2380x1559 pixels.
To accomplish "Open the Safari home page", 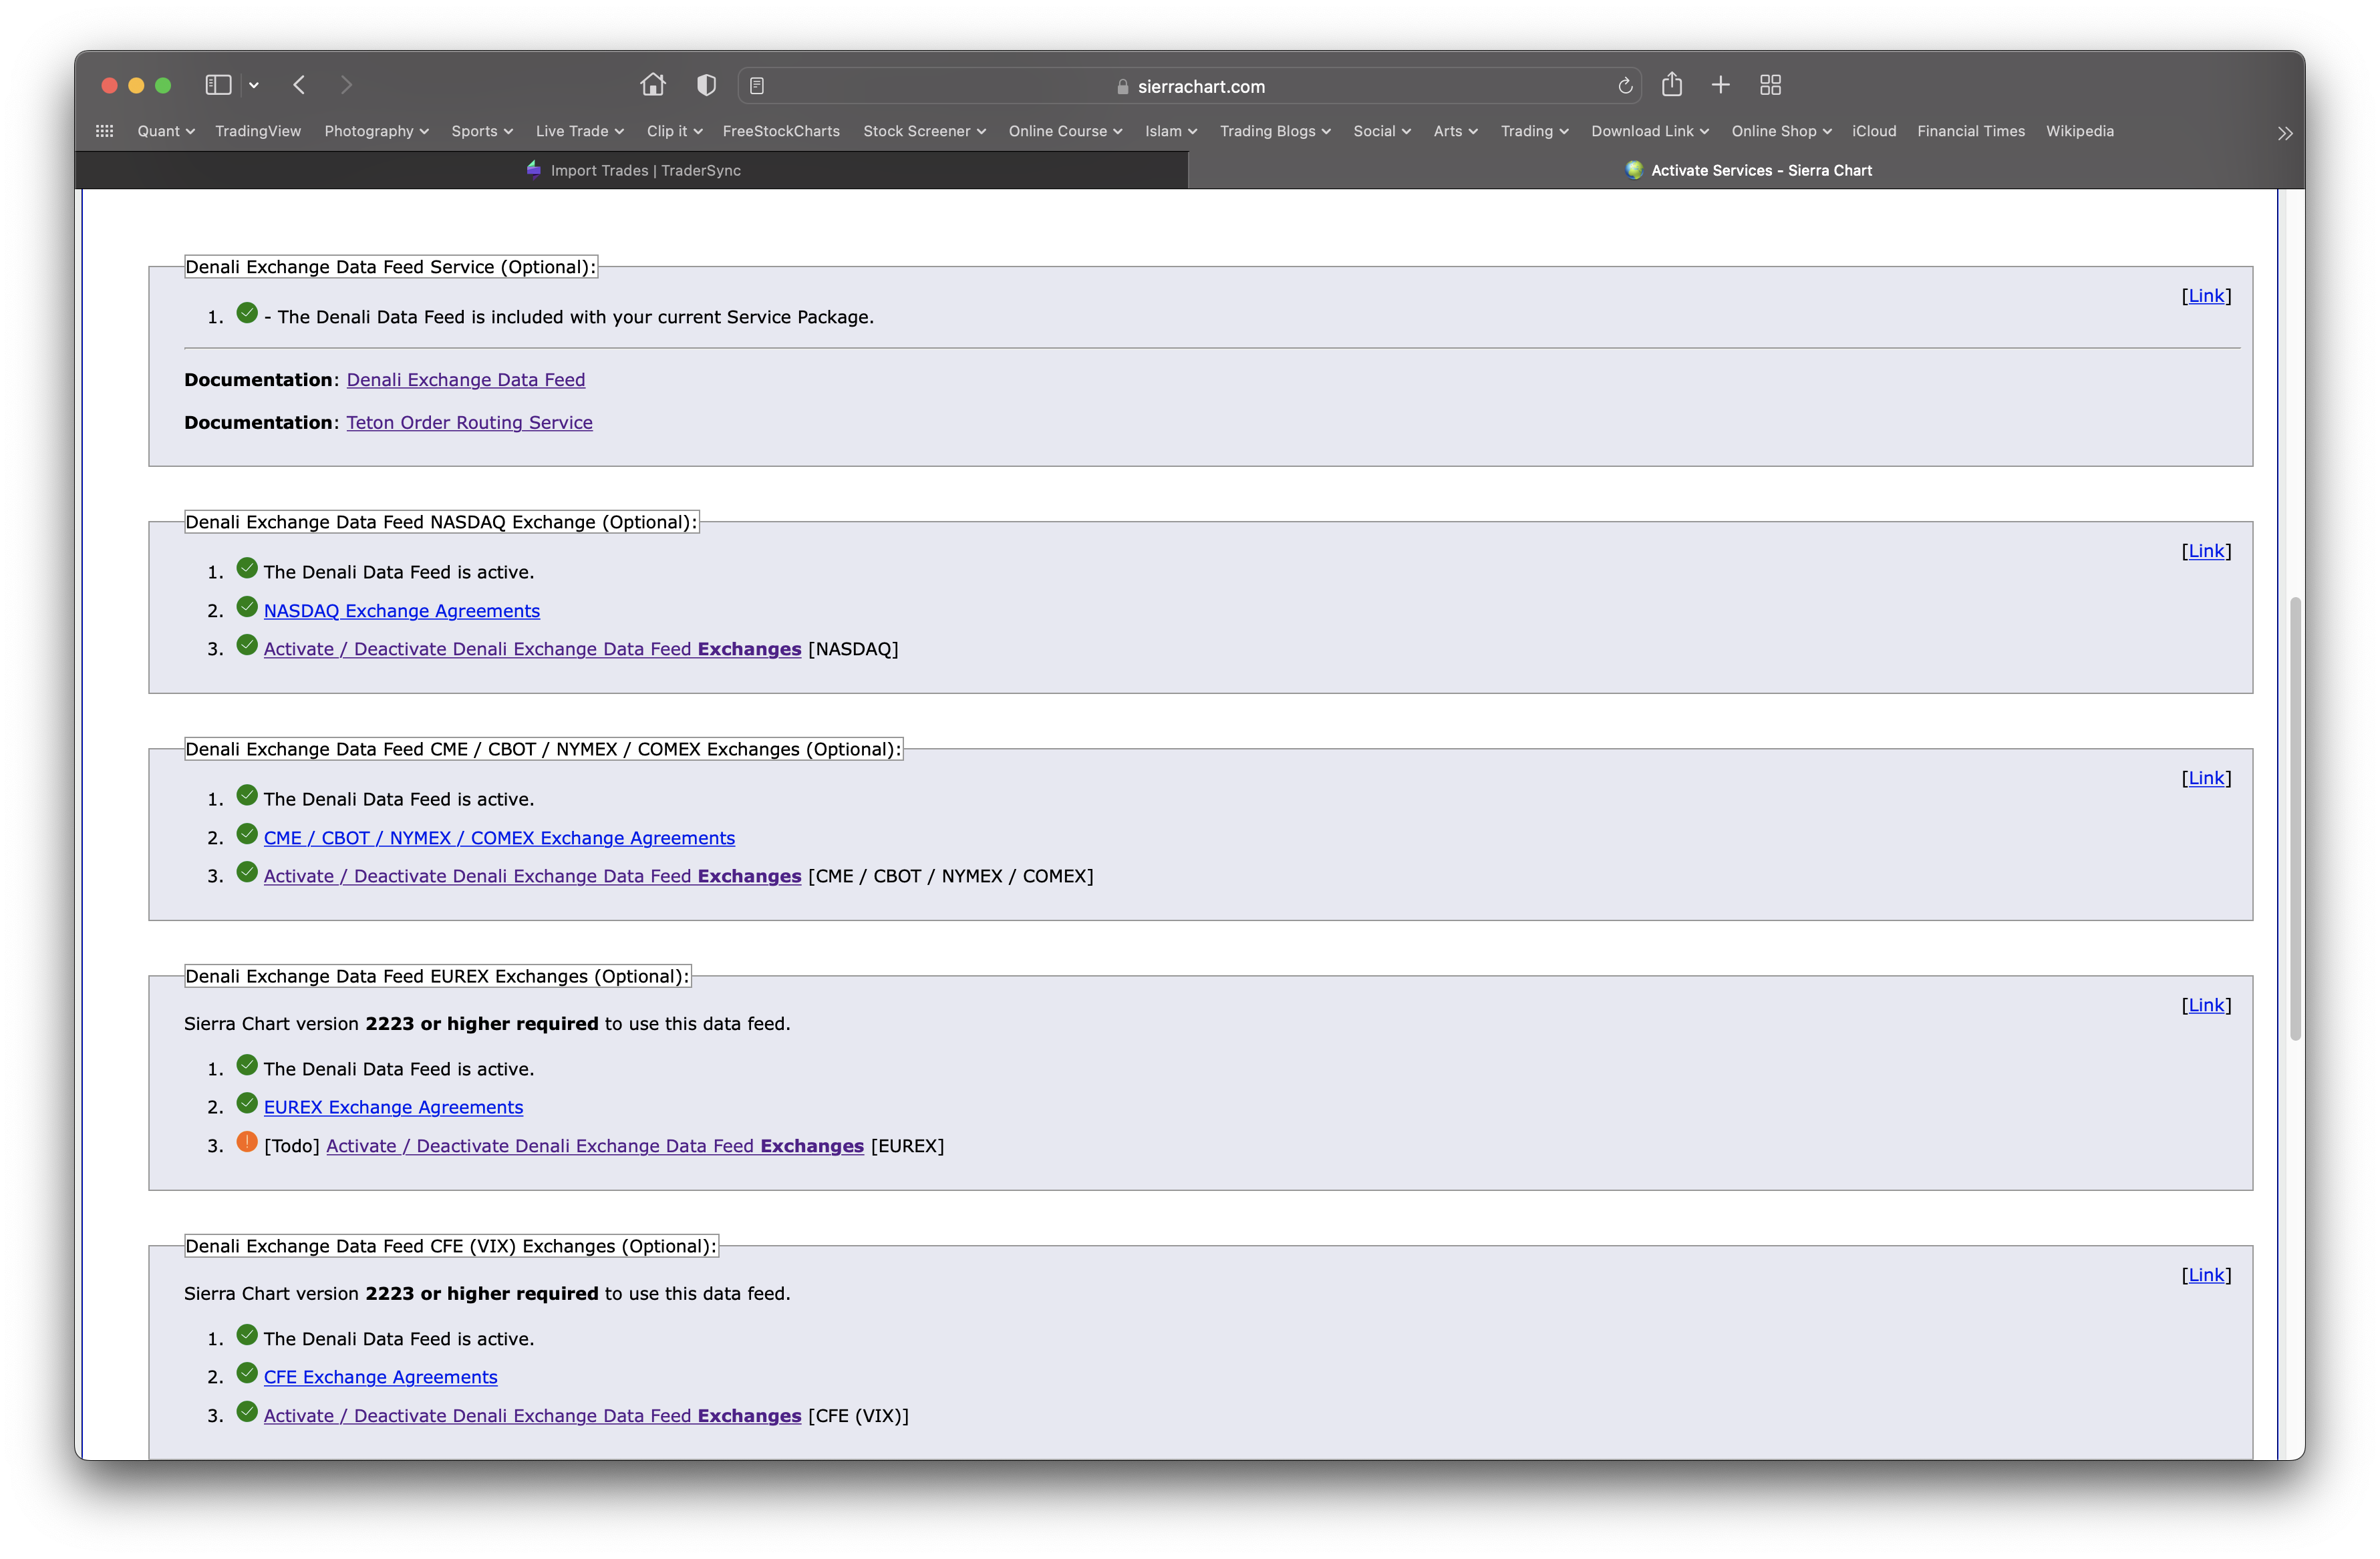I will [x=653, y=85].
